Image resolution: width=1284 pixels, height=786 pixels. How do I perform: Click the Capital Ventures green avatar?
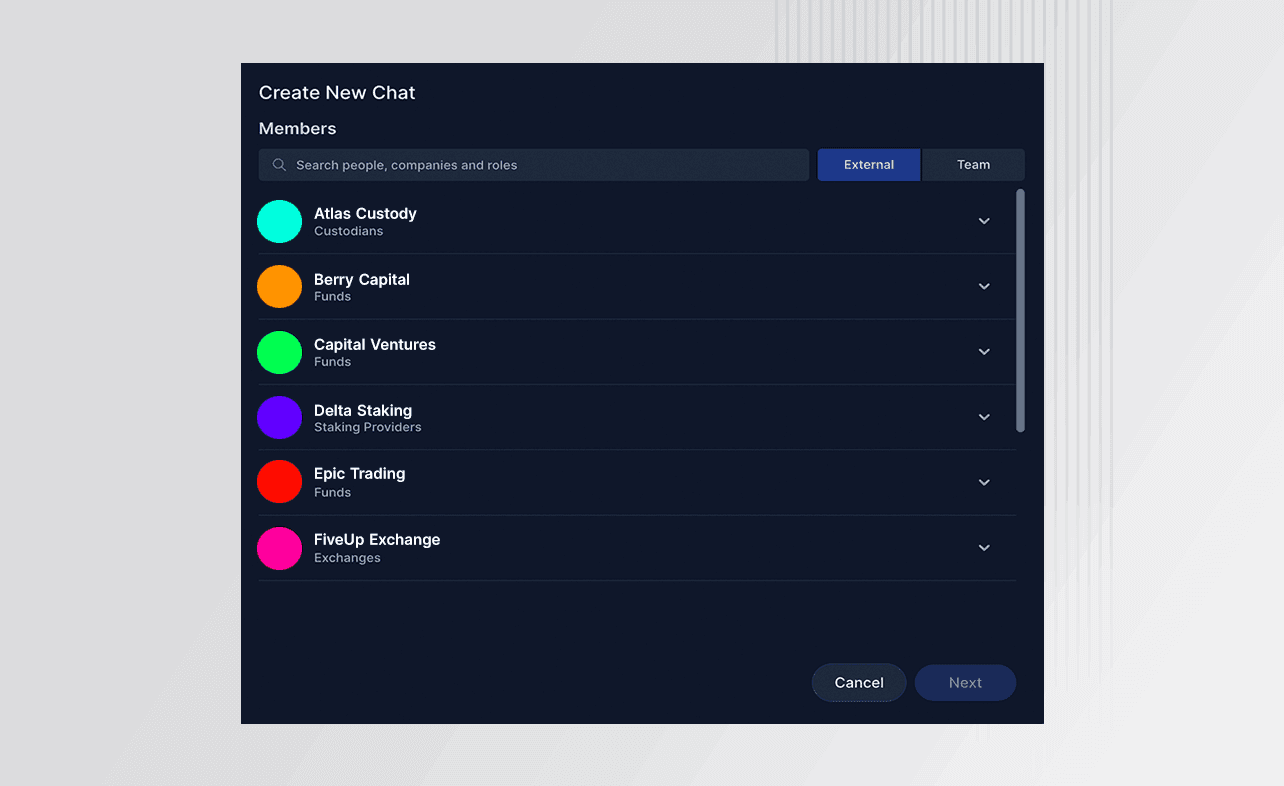click(x=279, y=352)
